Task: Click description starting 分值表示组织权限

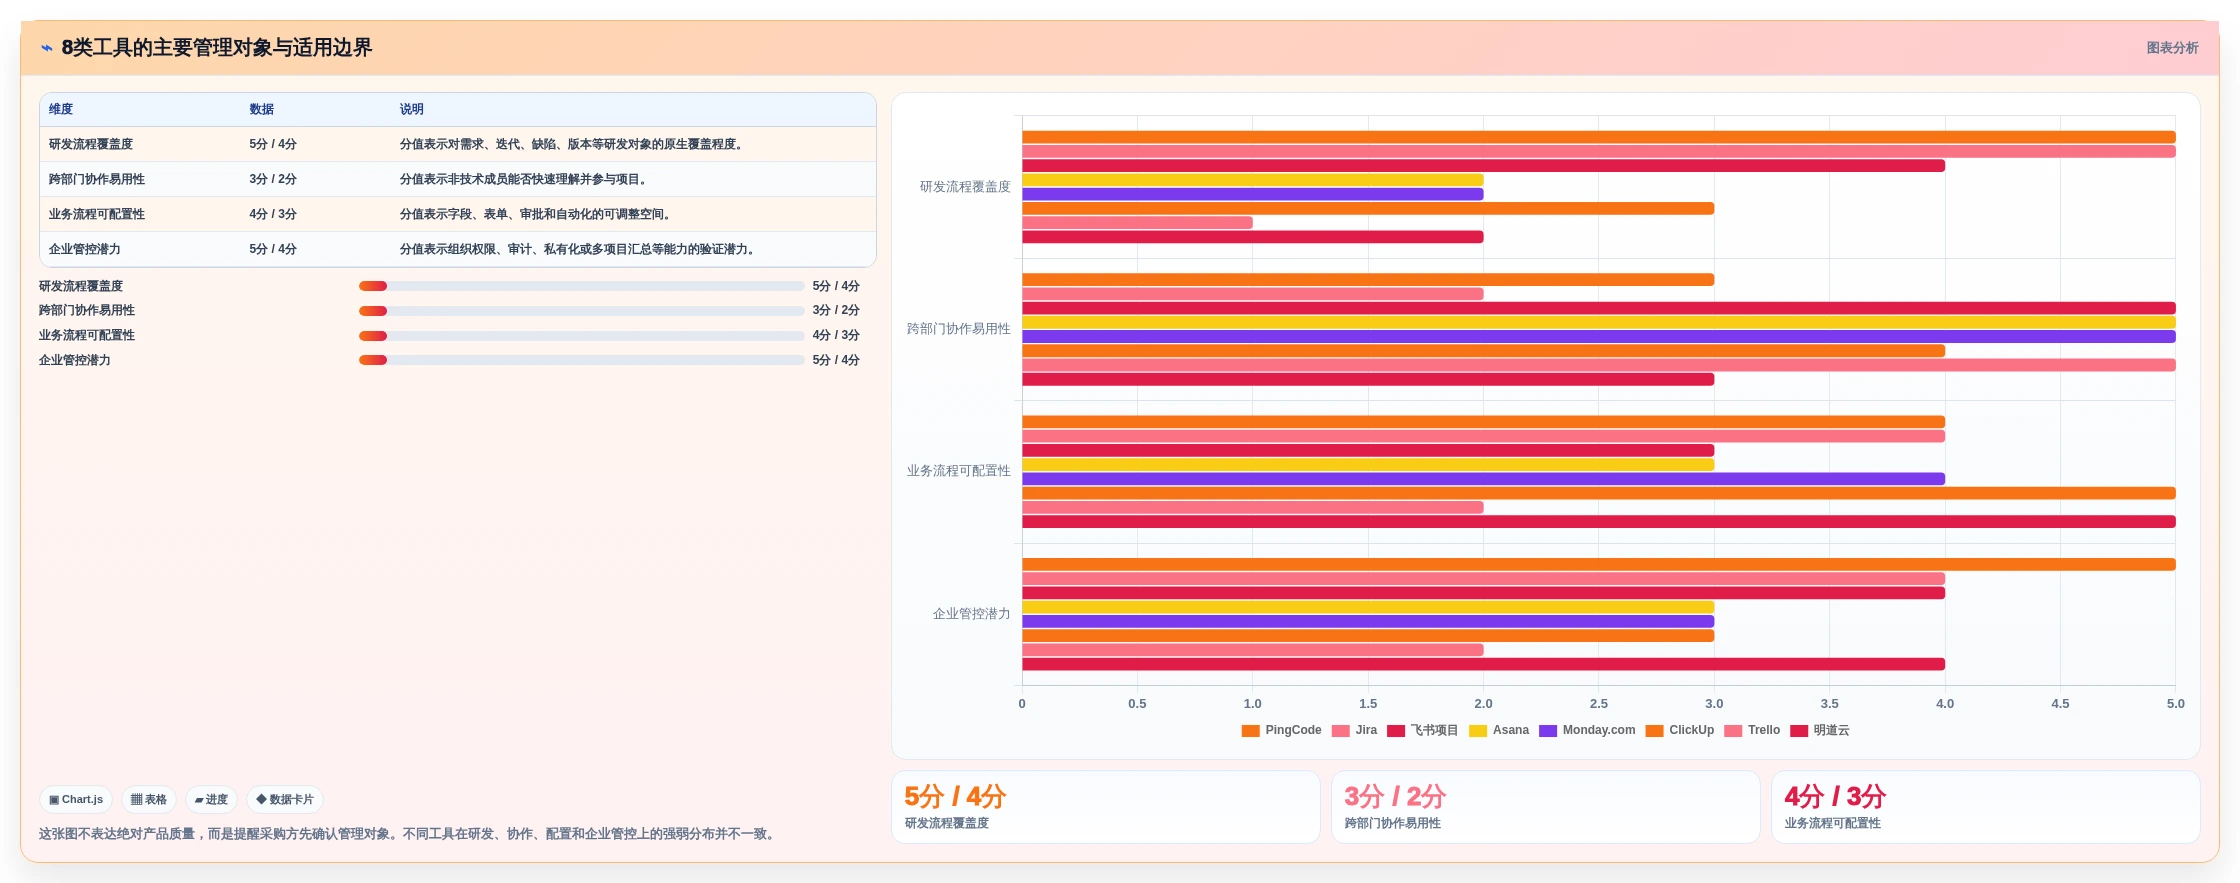Action: pos(579,249)
